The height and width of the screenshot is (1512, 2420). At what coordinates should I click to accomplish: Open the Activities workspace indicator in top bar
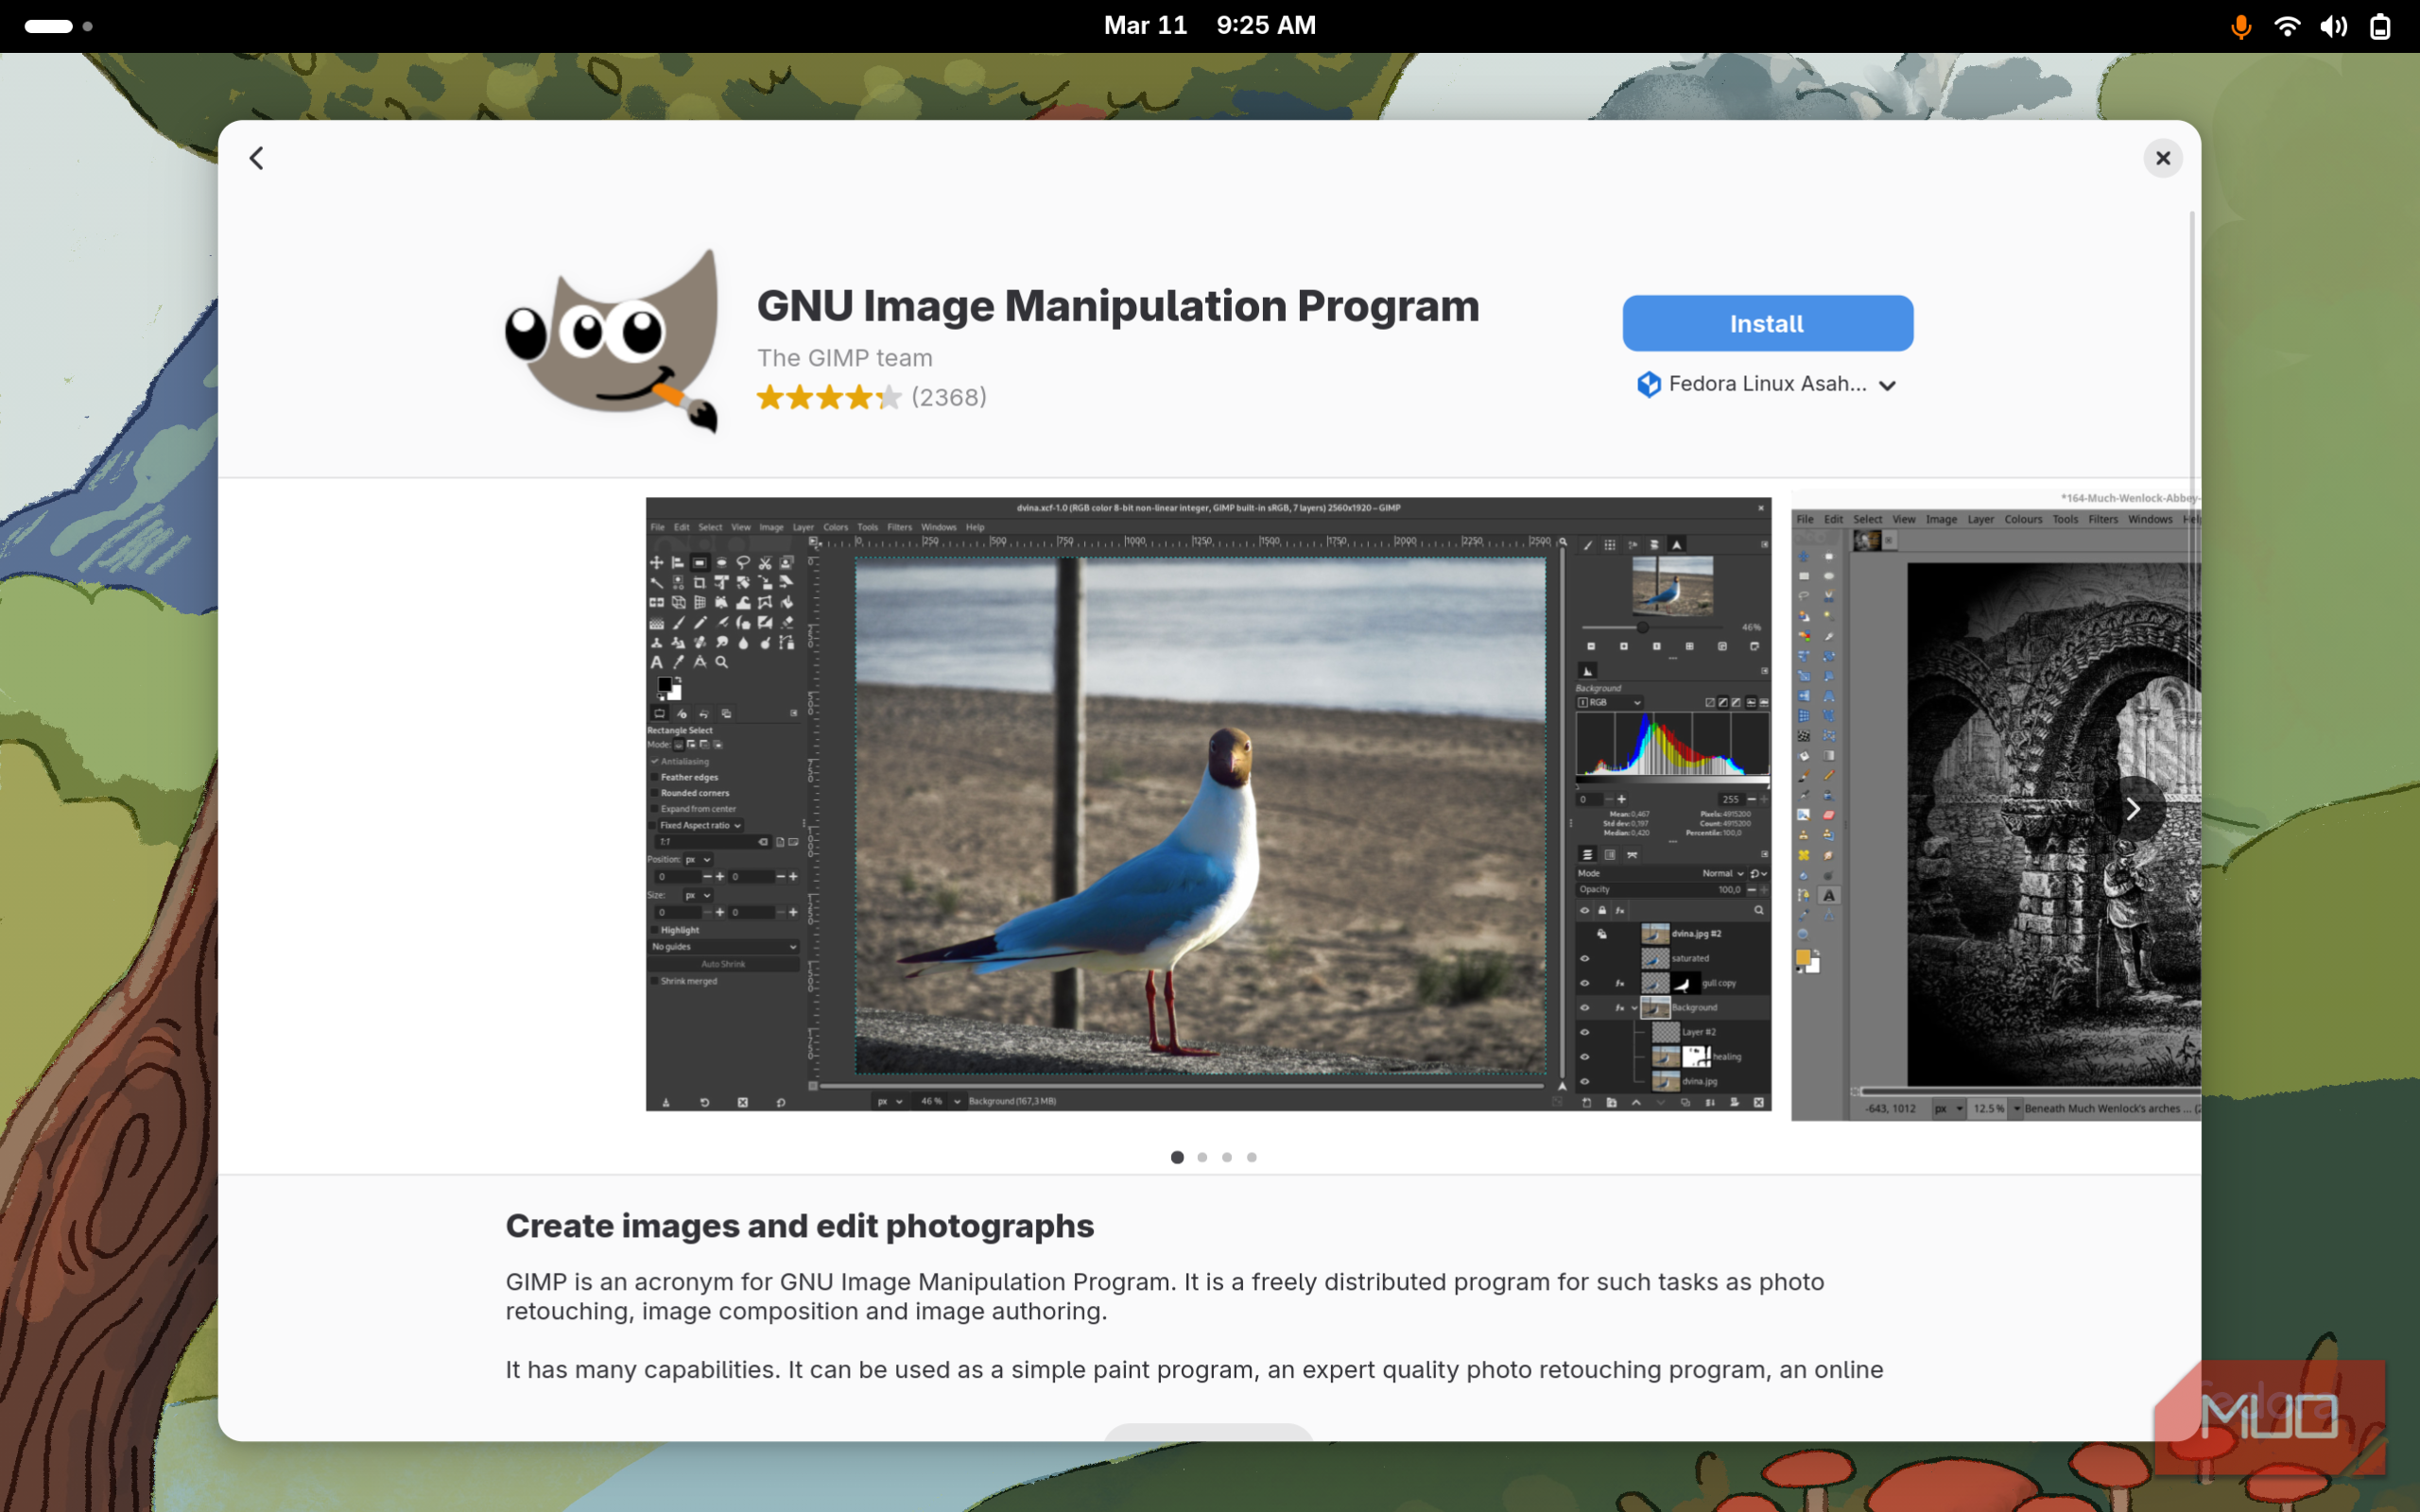pos(58,26)
